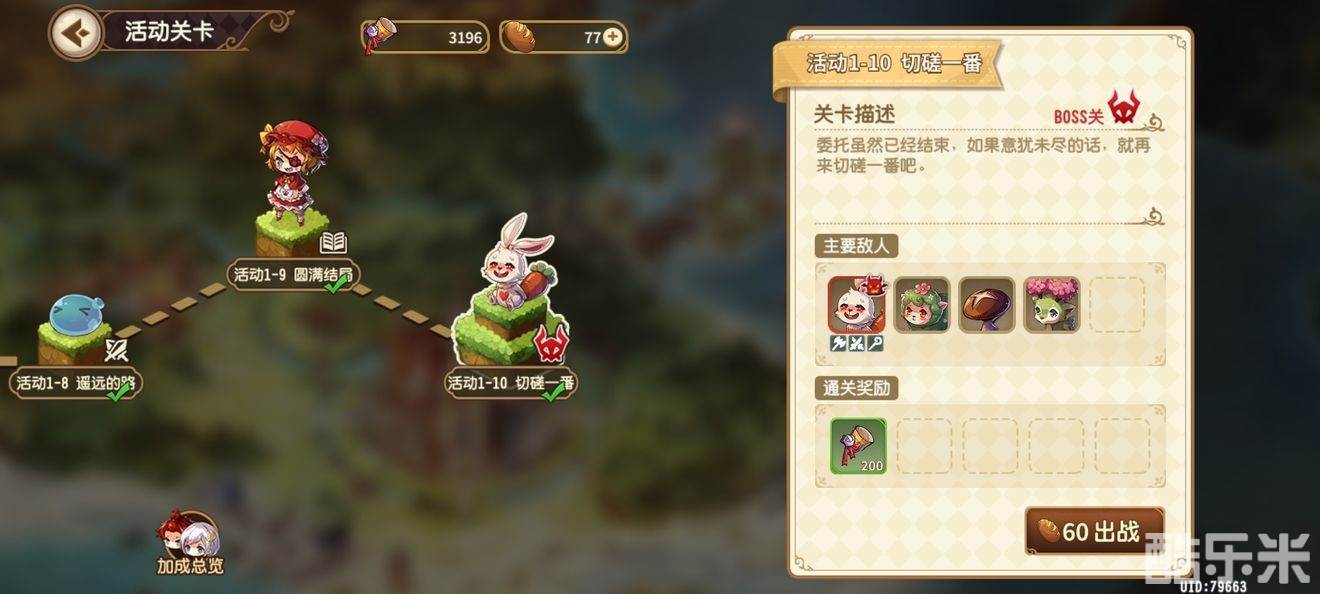Viewport: 1320px width, 594px height.
Task: Start battle with 60 出战 button
Action: pyautogui.click(x=1094, y=531)
